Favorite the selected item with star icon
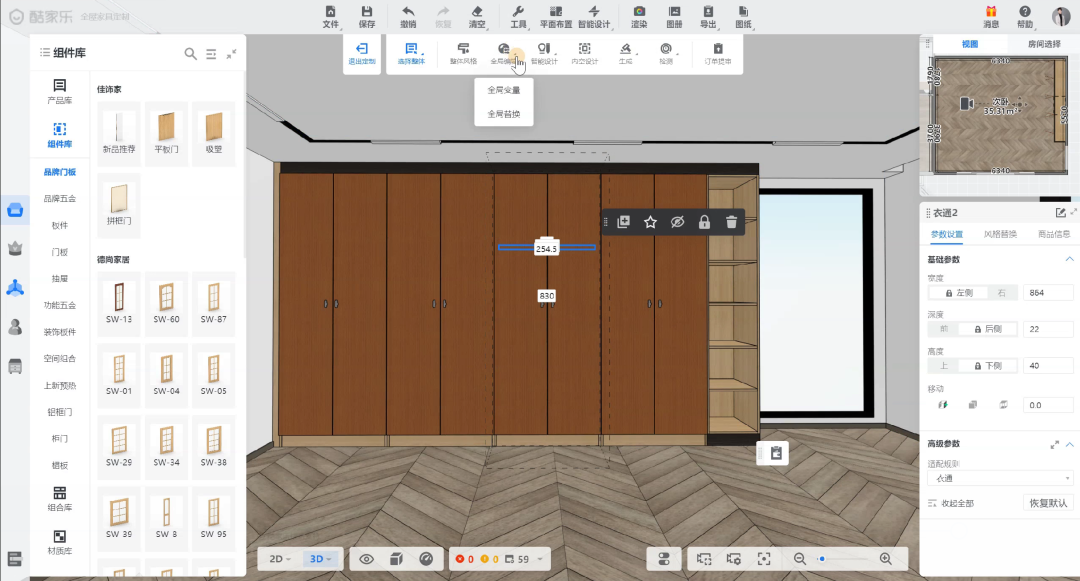1080x581 pixels. 650,222
